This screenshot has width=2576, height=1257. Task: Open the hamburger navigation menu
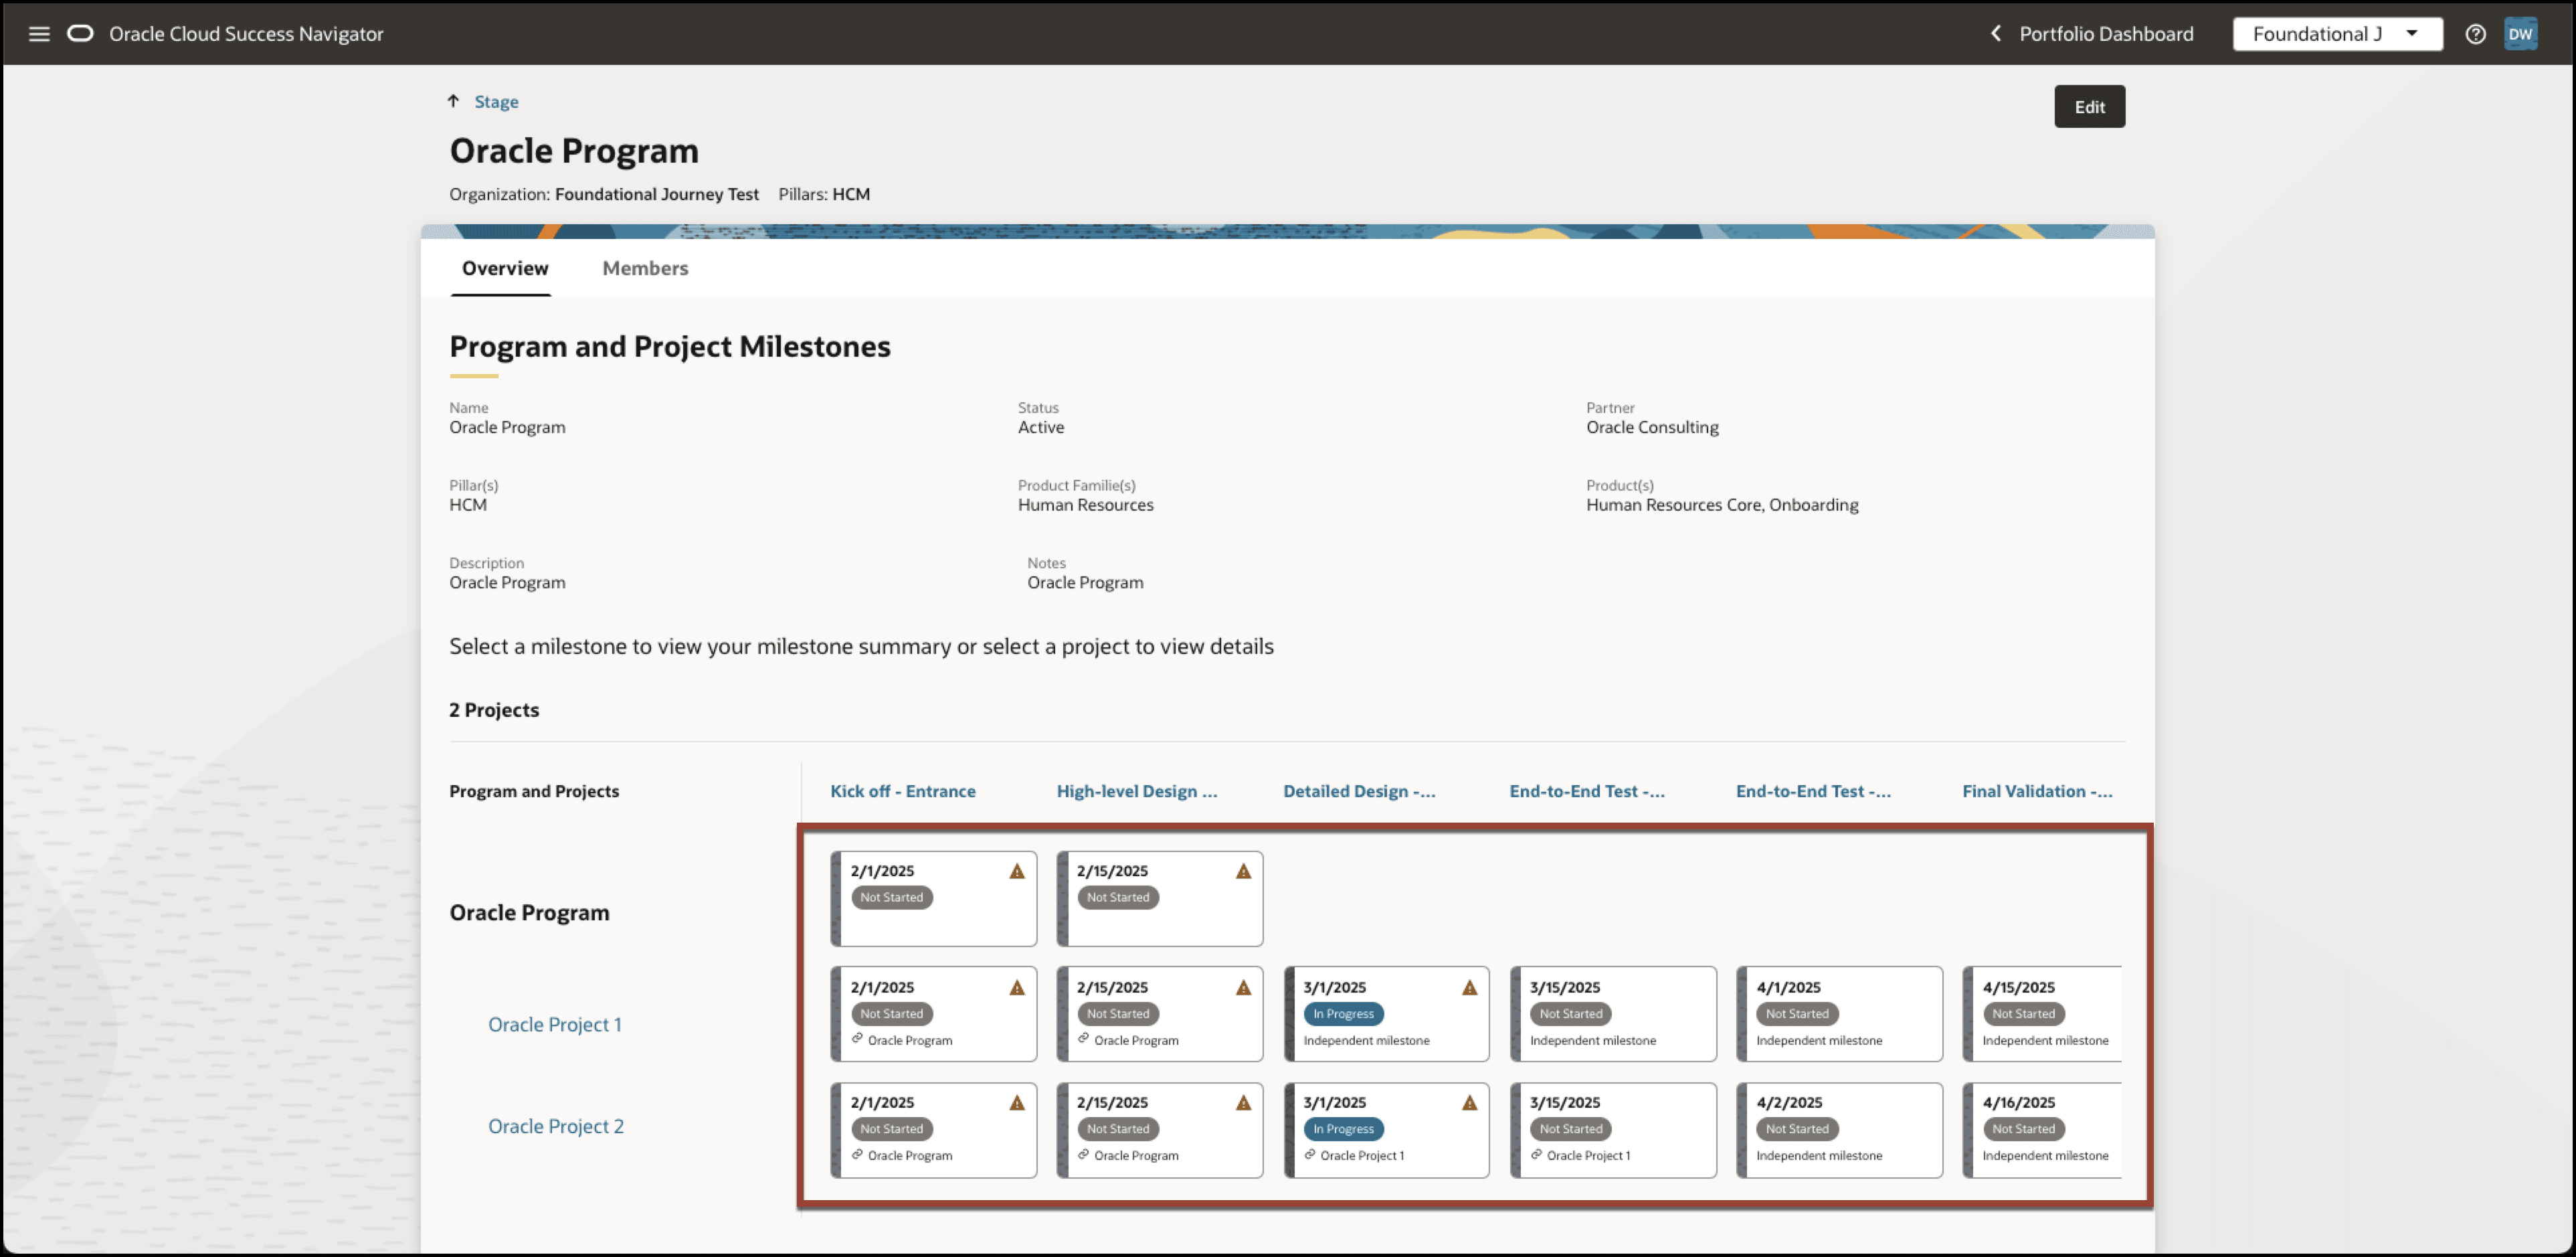pos(39,34)
